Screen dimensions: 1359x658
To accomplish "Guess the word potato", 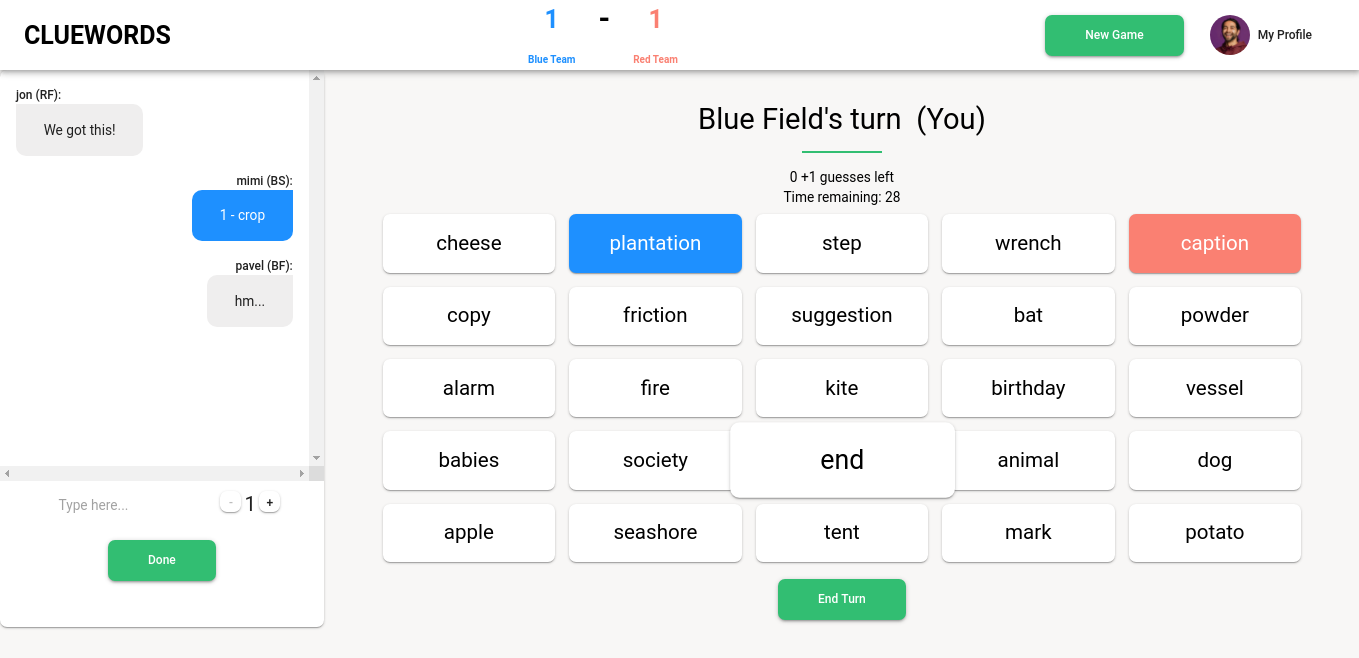I will tap(1214, 532).
